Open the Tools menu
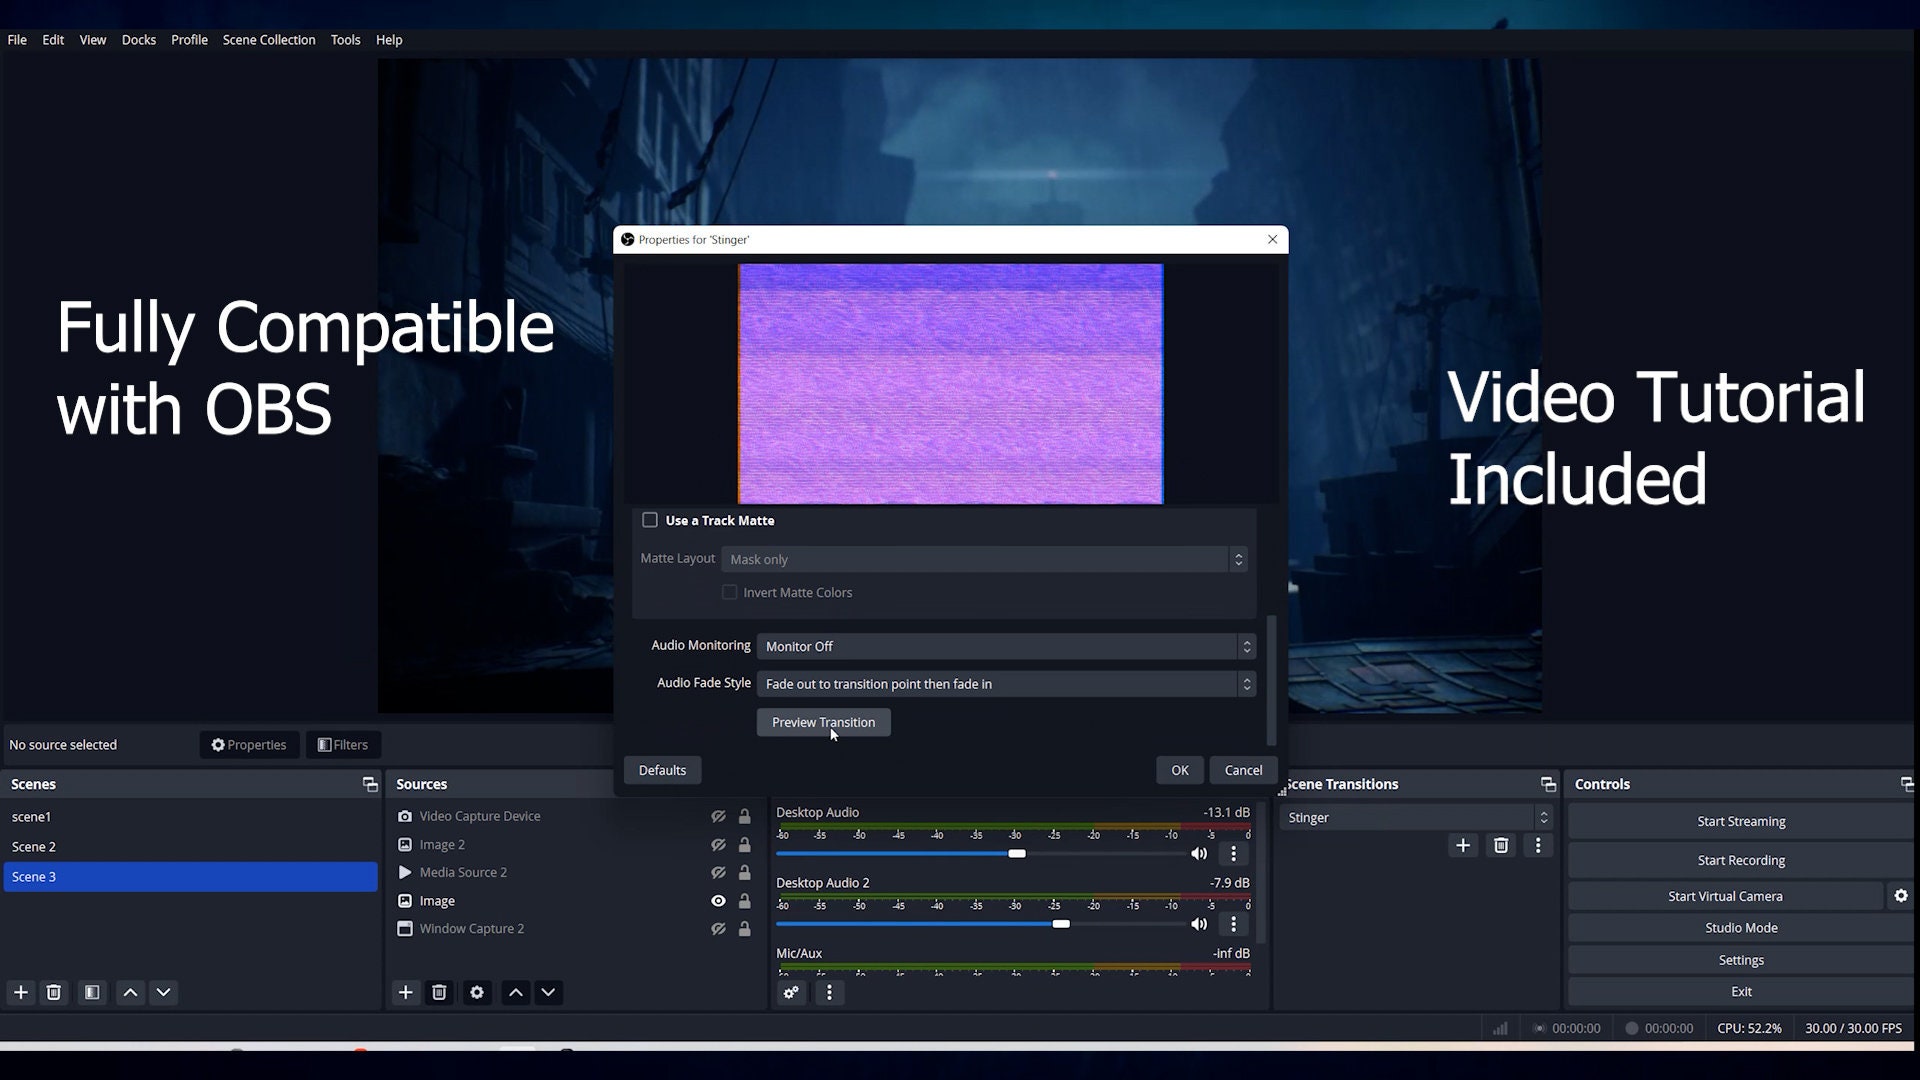This screenshot has height=1080, width=1920. pyautogui.click(x=345, y=40)
